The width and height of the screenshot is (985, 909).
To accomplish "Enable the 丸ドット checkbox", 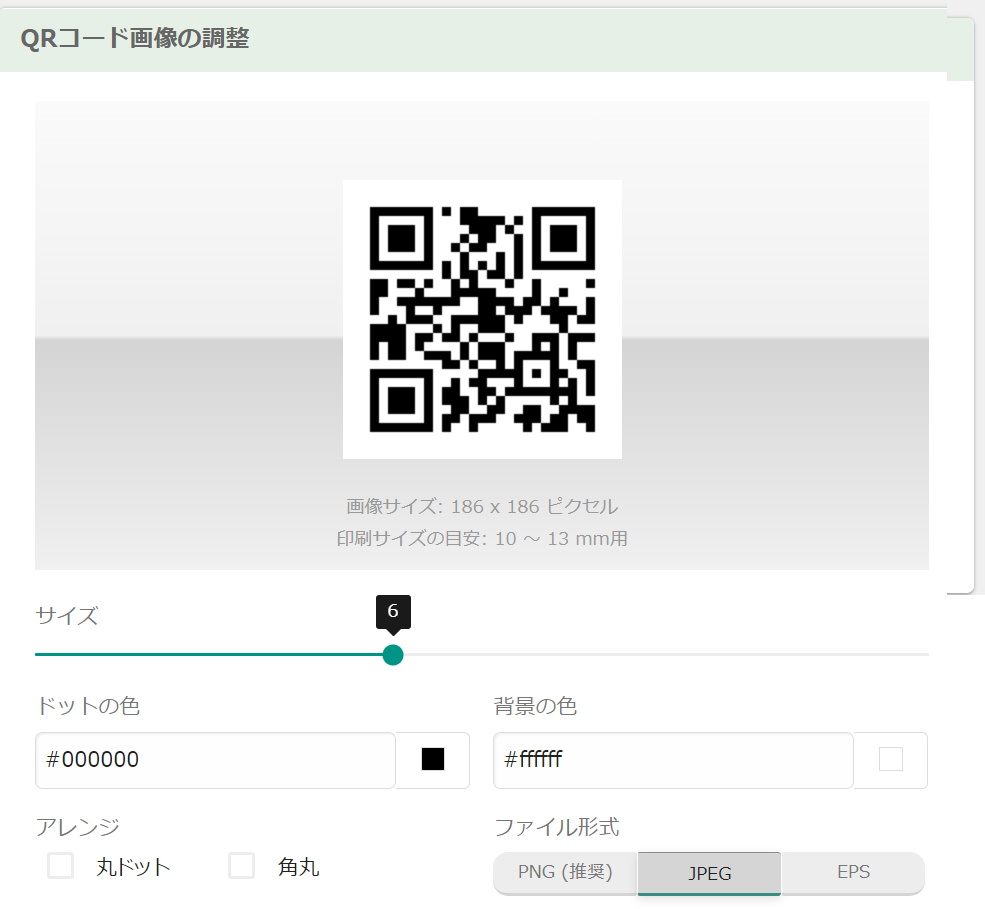I will point(61,866).
